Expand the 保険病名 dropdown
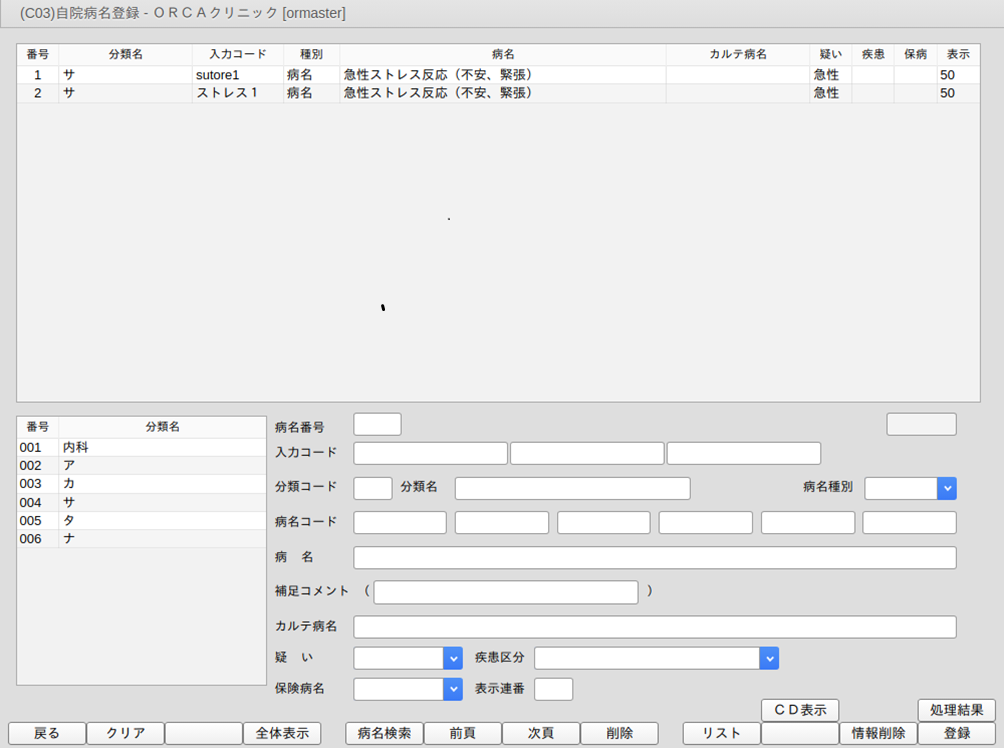Image resolution: width=1004 pixels, height=748 pixels. [x=452, y=689]
